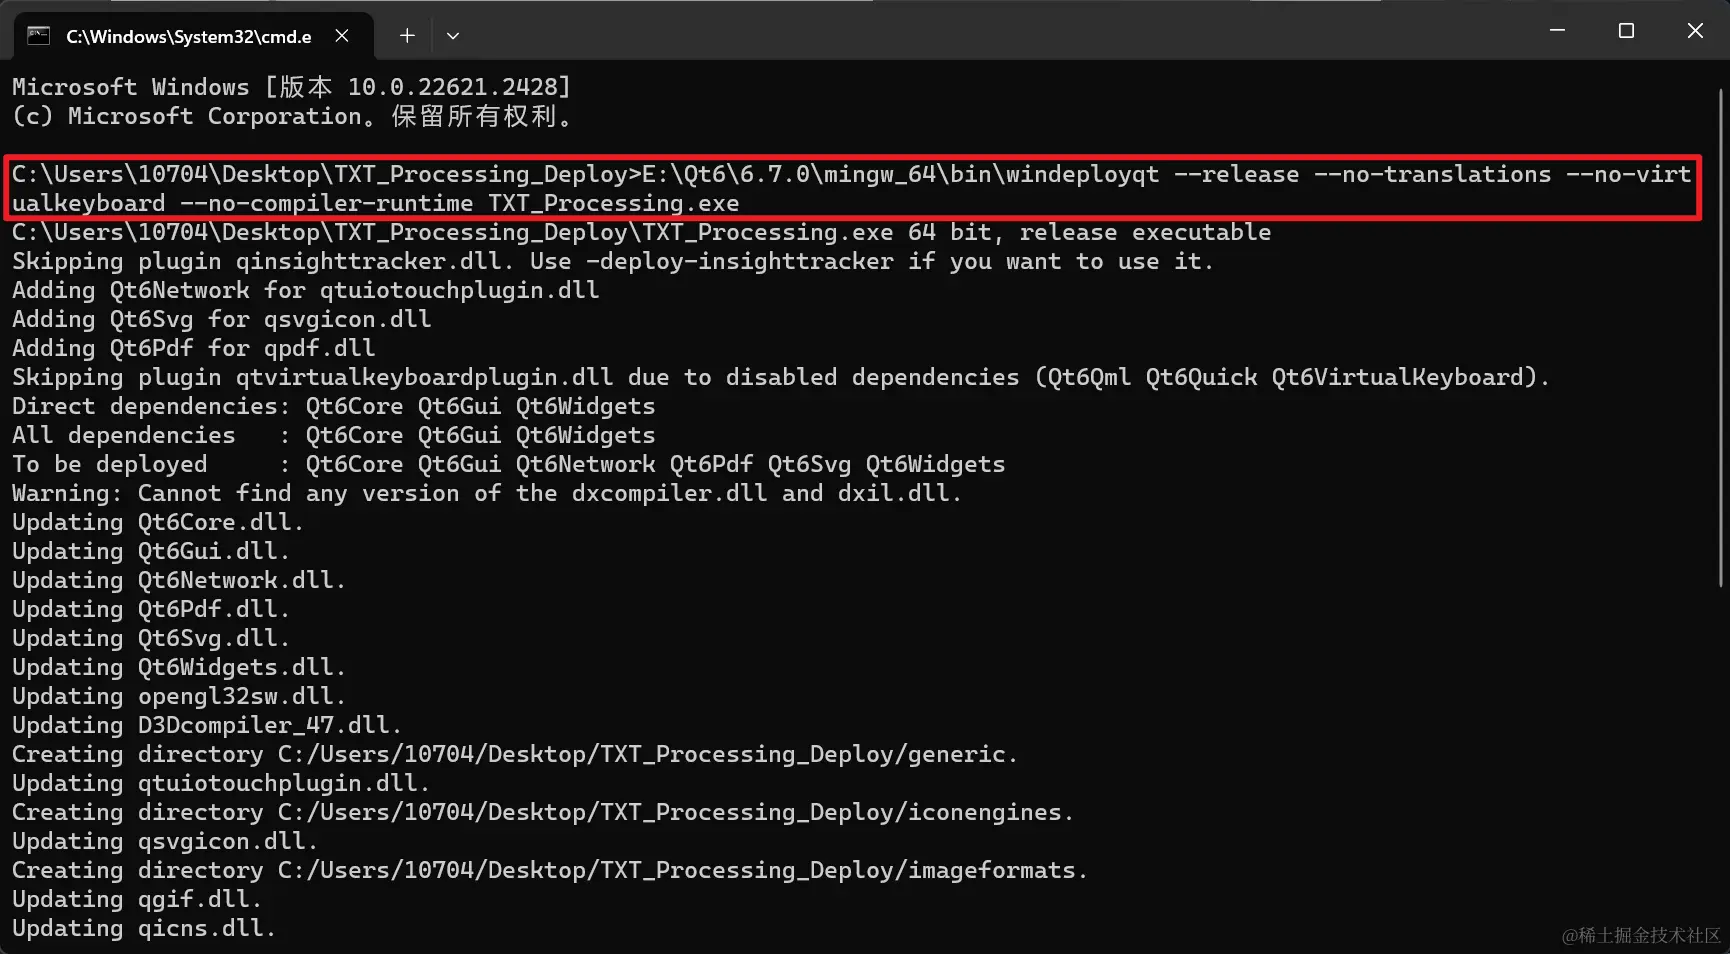The image size is (1730, 954).
Task: Click the red-highlighted windeployqt command
Action: [x=851, y=188]
